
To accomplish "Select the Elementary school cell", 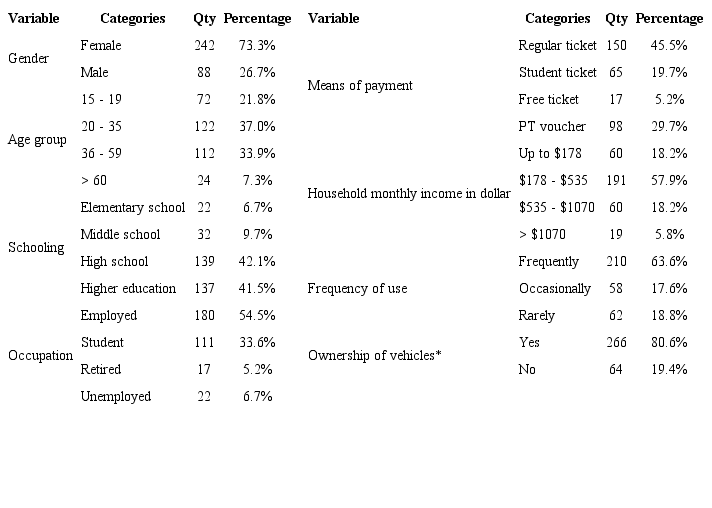I will tap(132, 208).
